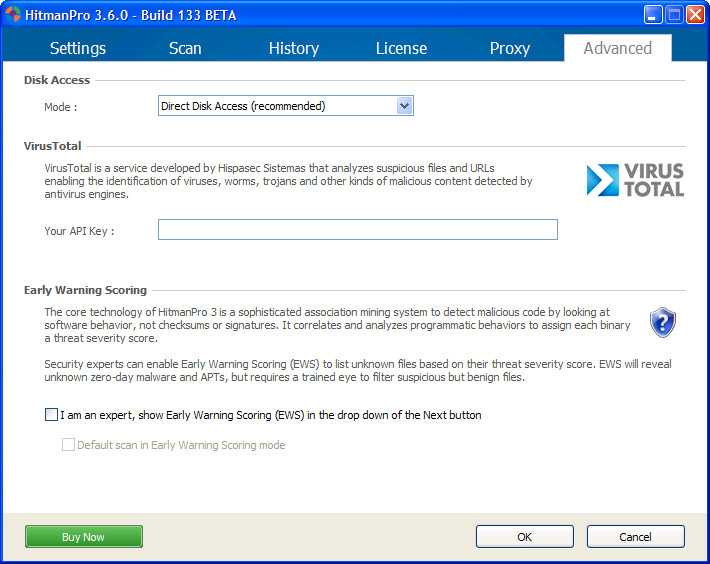Go to the Proxy tab
The width and height of the screenshot is (710, 564).
point(509,48)
